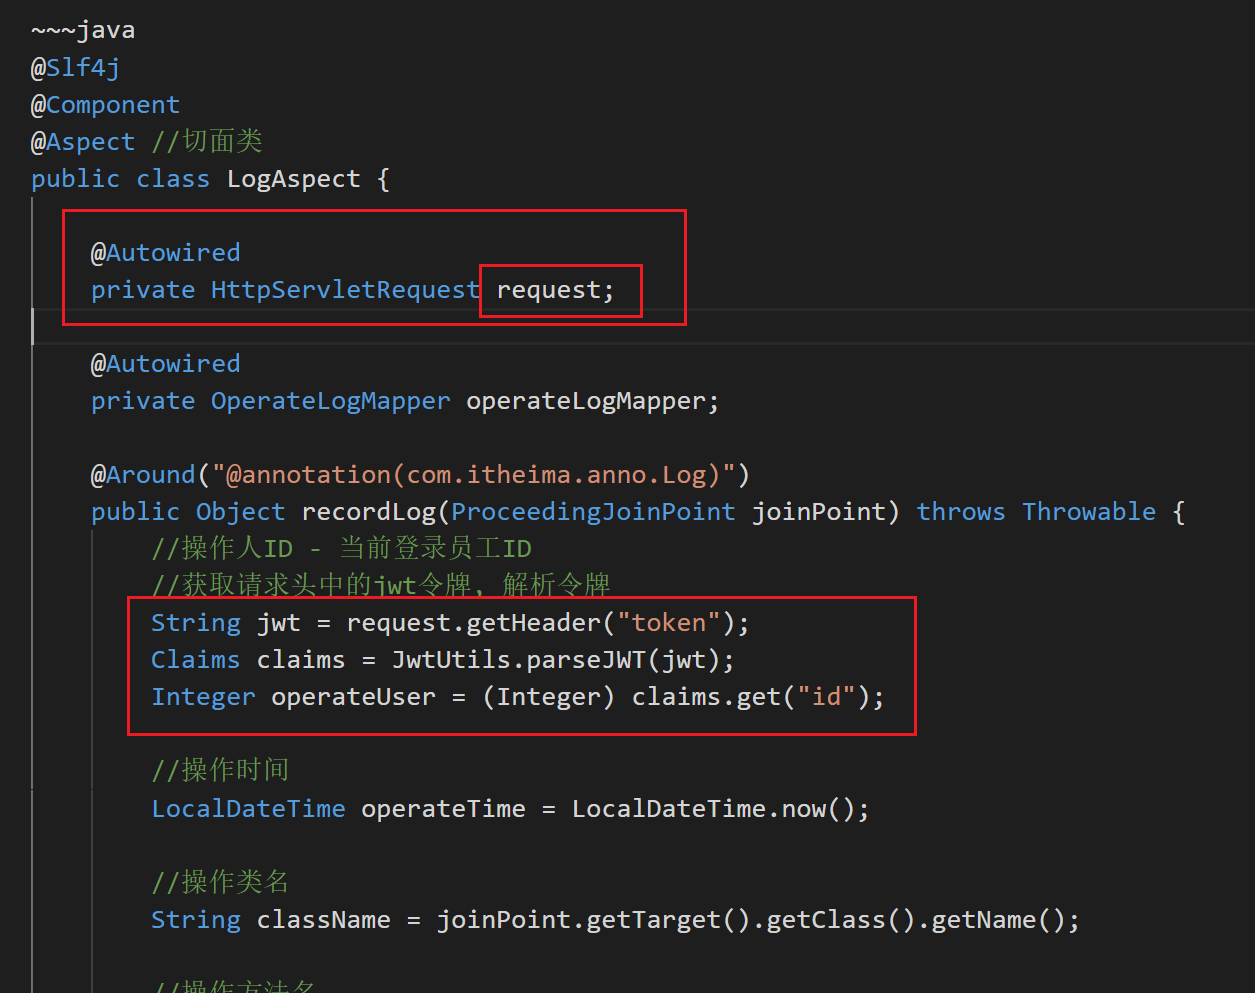Viewport: 1255px width, 993px height.
Task: Click the request field inside the small red box
Action: click(x=551, y=289)
